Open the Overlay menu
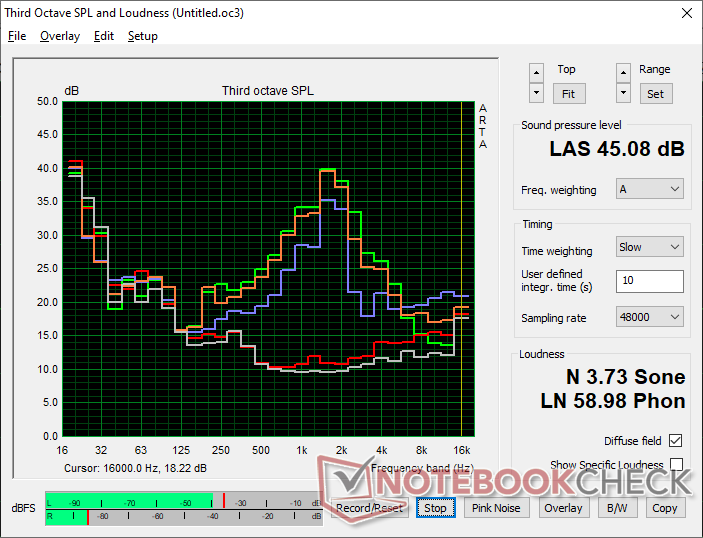This screenshot has height=538, width=703. [59, 36]
